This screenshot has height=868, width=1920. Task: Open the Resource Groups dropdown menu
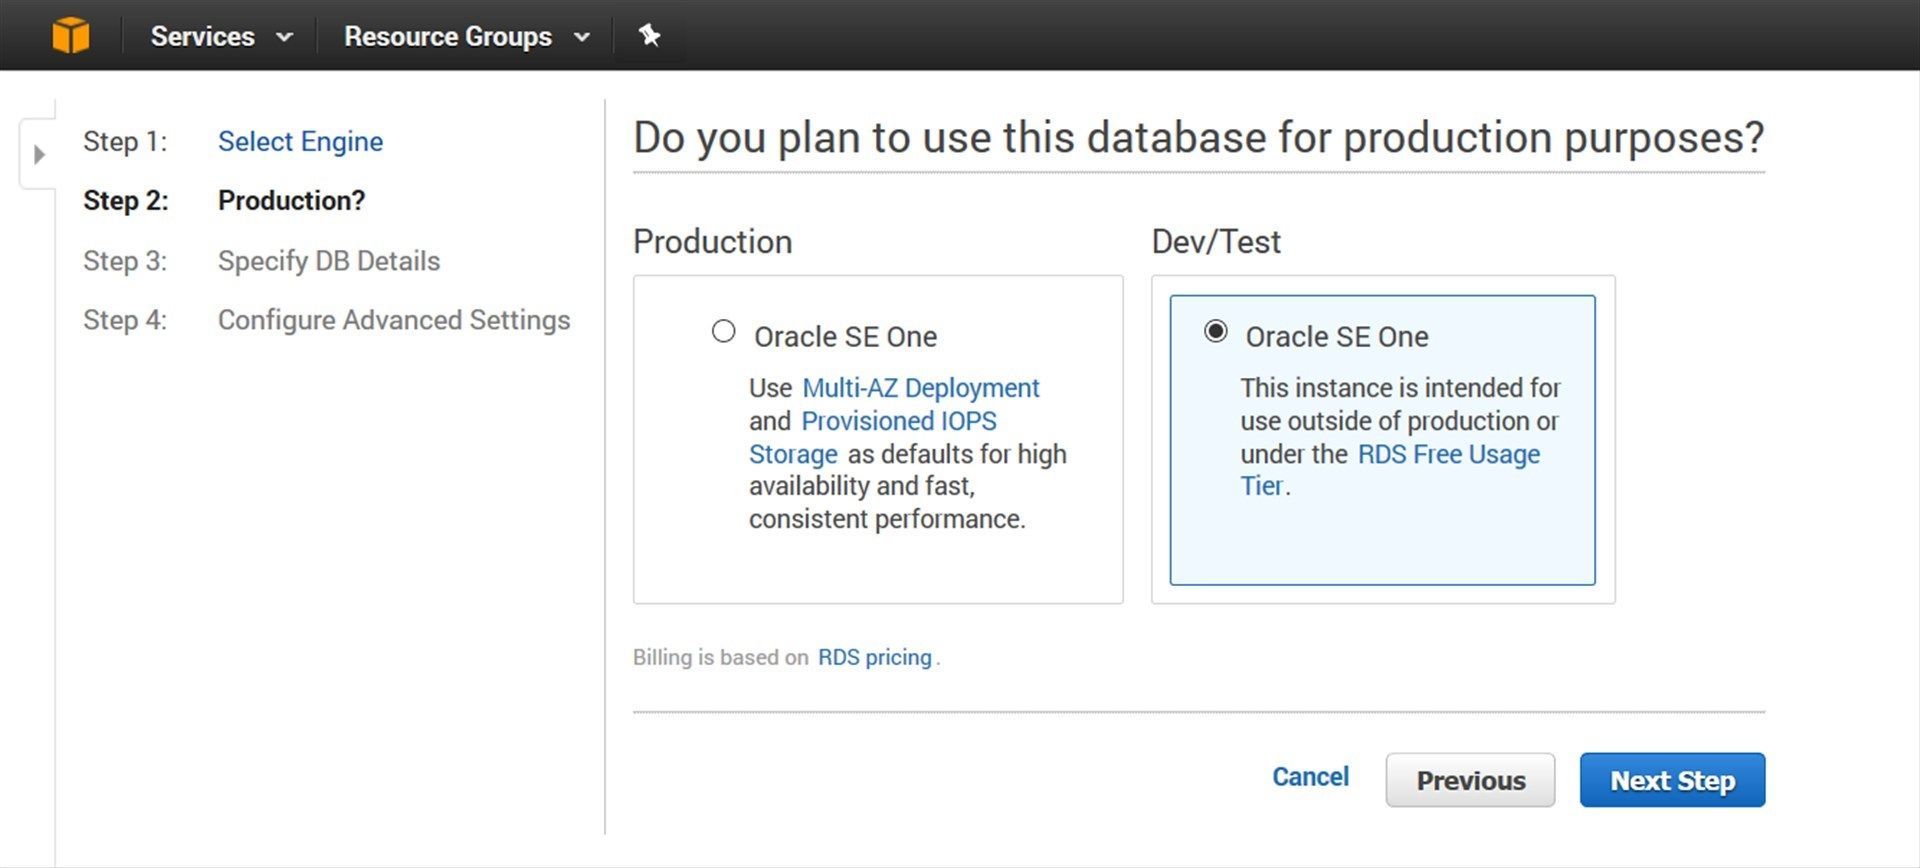[x=467, y=36]
